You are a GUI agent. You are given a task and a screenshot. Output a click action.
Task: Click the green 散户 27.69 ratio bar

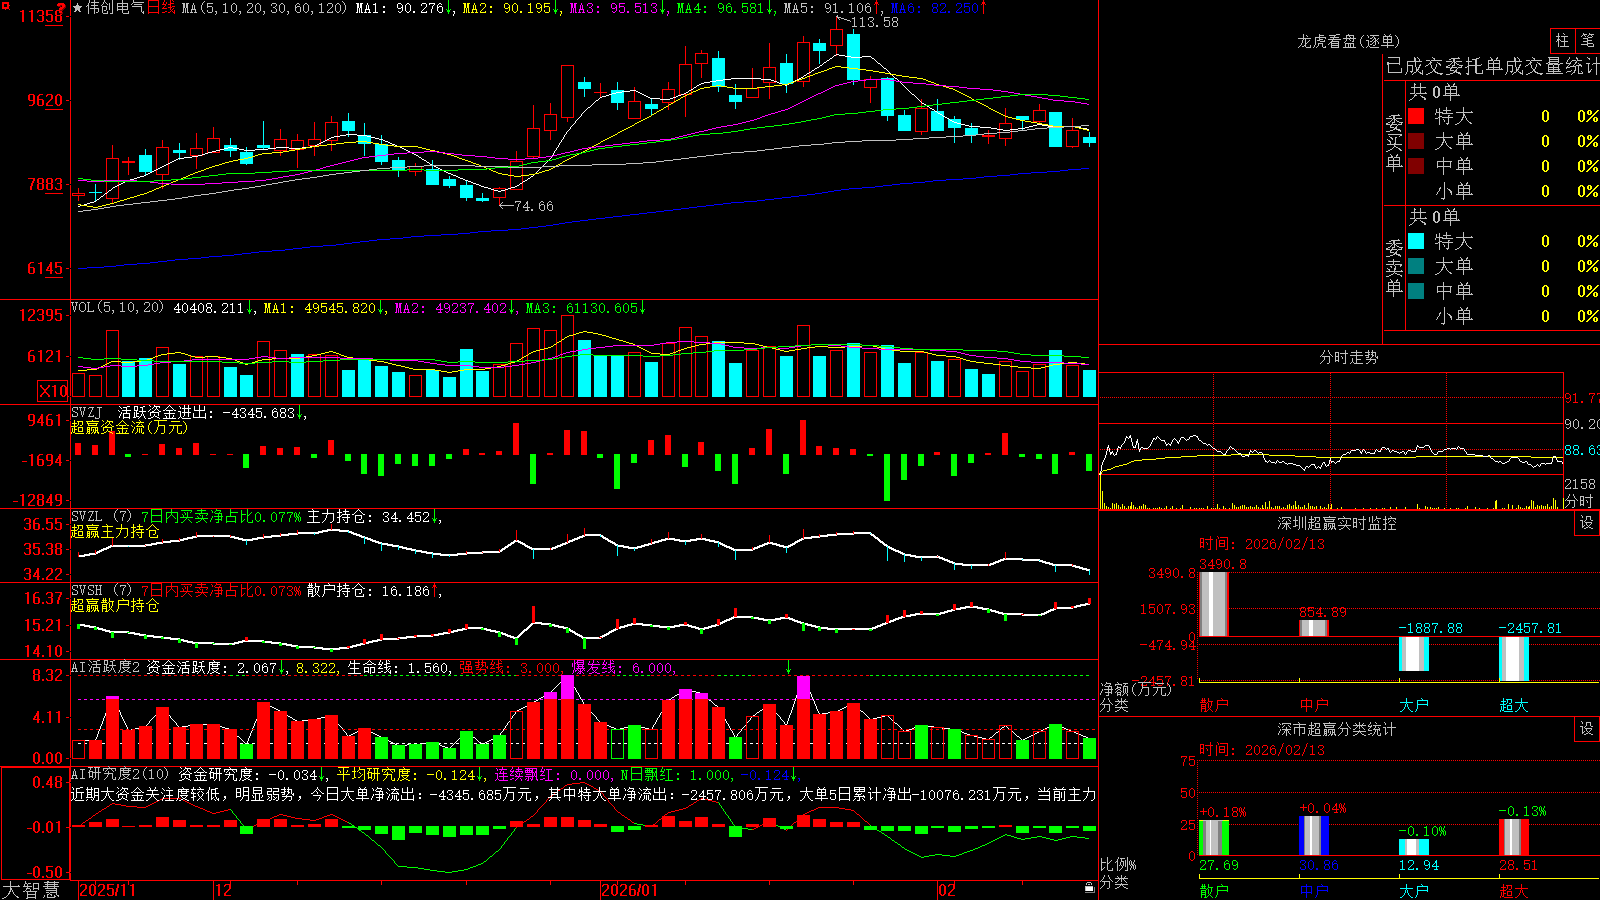tap(1213, 838)
